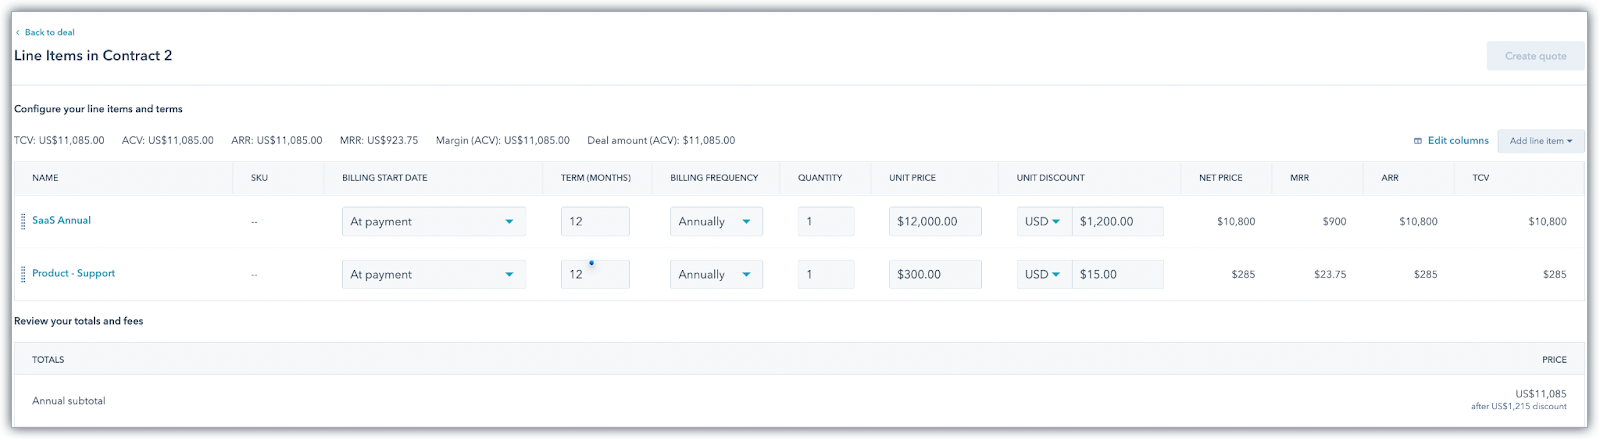Screen dimensions: 1599x439
Task: Click the $900 MRR value
Action: point(1334,222)
